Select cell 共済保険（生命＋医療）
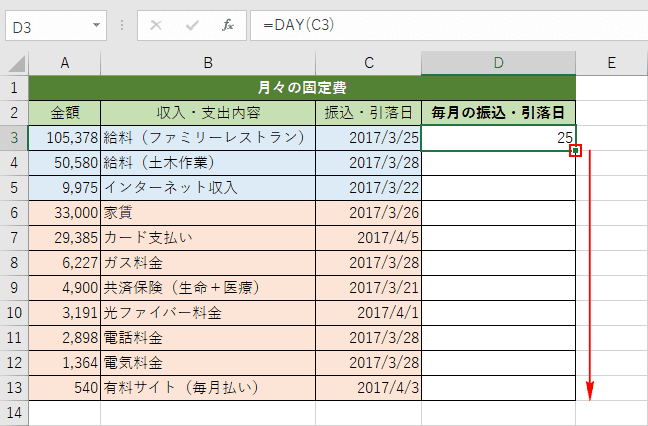The width and height of the screenshot is (648, 426). click(208, 288)
